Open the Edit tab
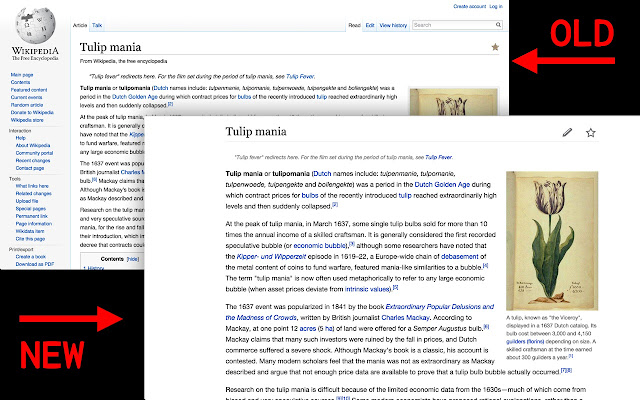This screenshot has height=400, width=640. click(370, 25)
